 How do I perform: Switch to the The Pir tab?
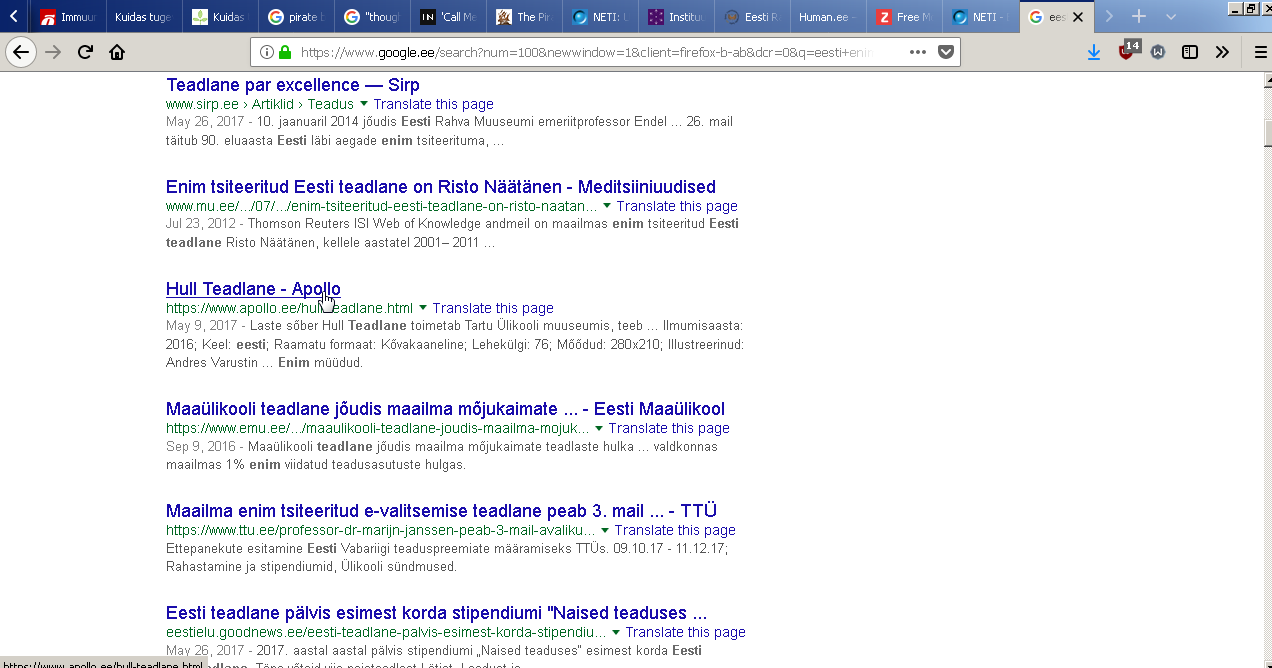click(x=523, y=17)
